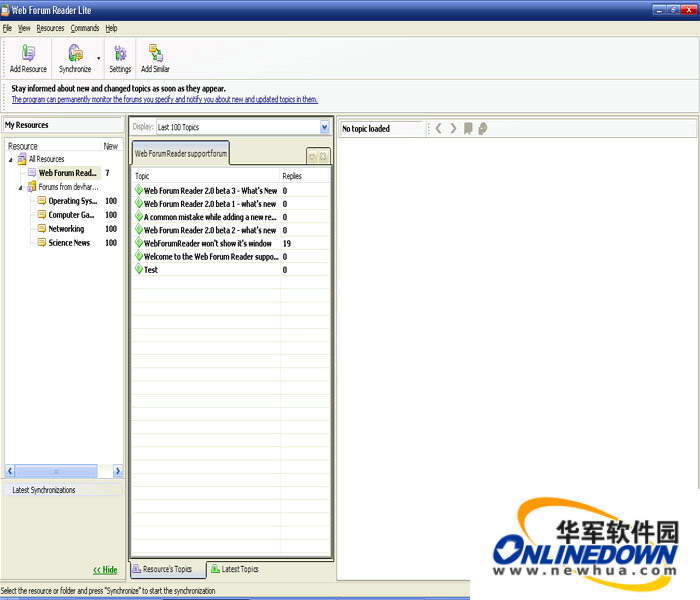Click the New column header
Screen dimensions: 700x600
click(111, 146)
